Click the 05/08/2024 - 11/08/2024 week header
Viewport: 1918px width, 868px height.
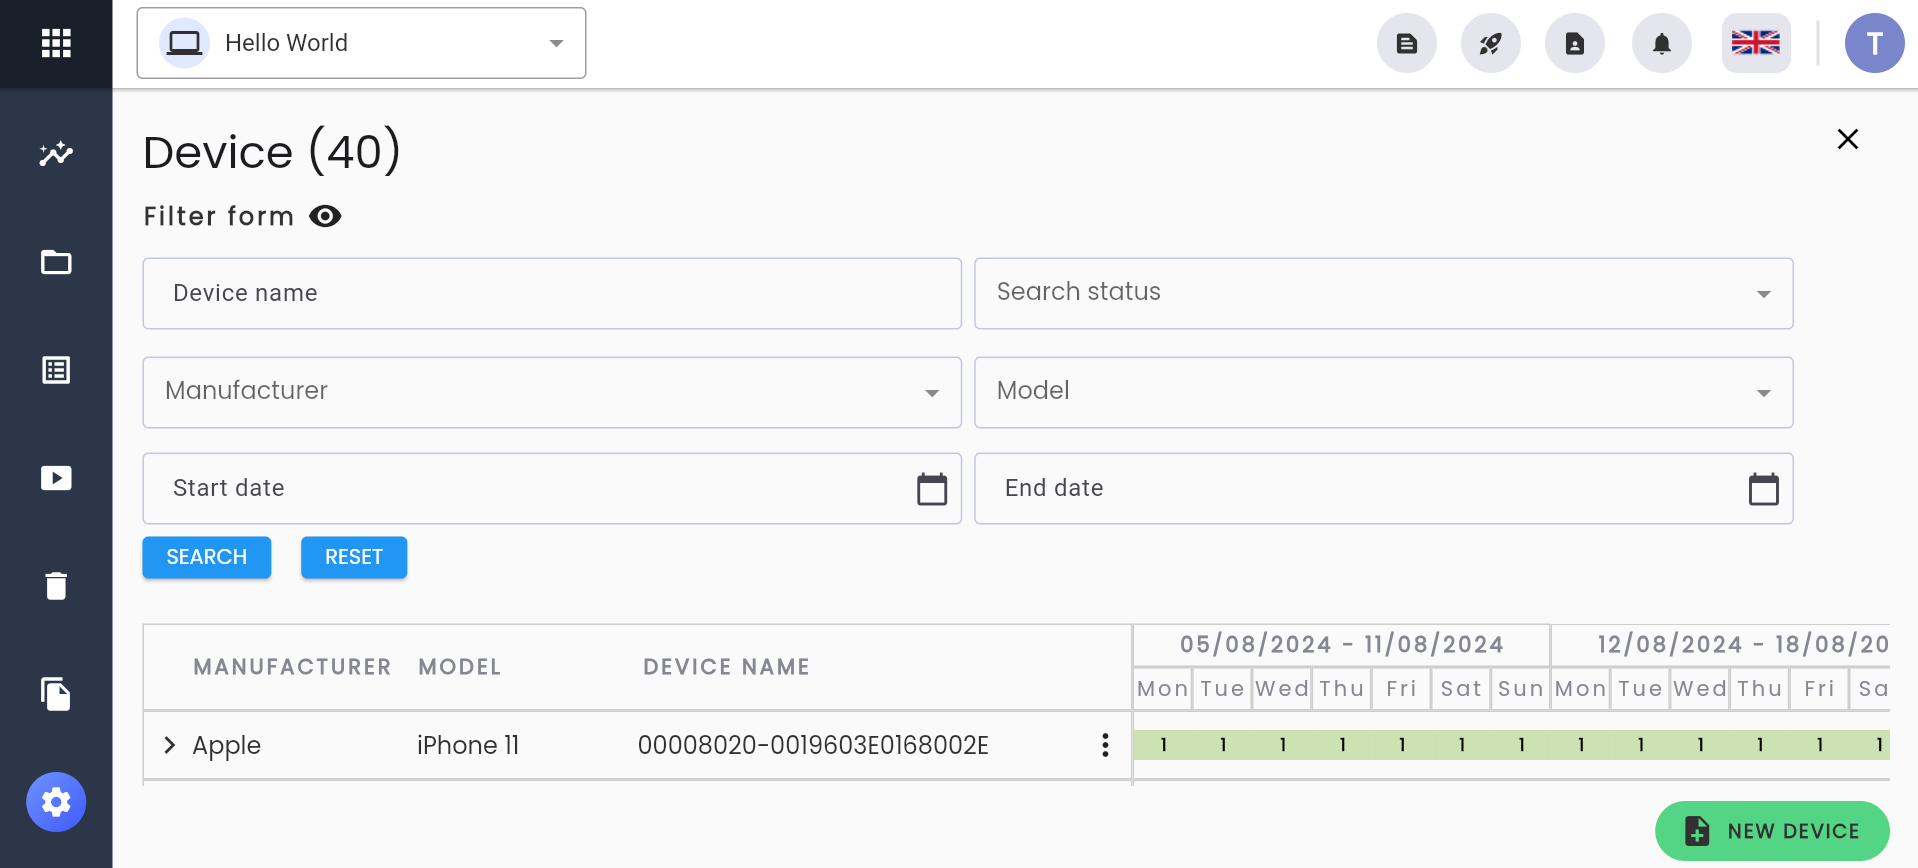tap(1342, 645)
